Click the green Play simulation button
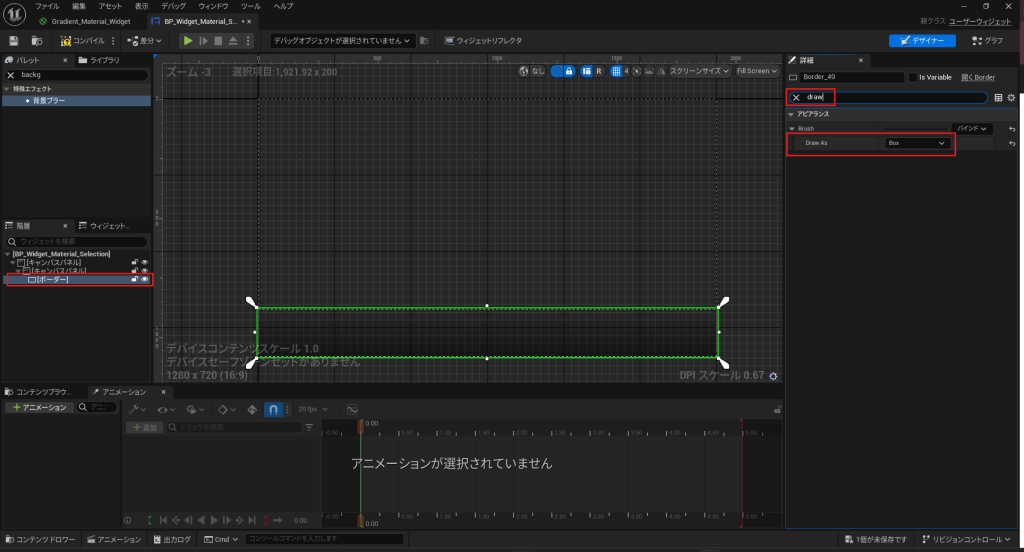 (187, 41)
